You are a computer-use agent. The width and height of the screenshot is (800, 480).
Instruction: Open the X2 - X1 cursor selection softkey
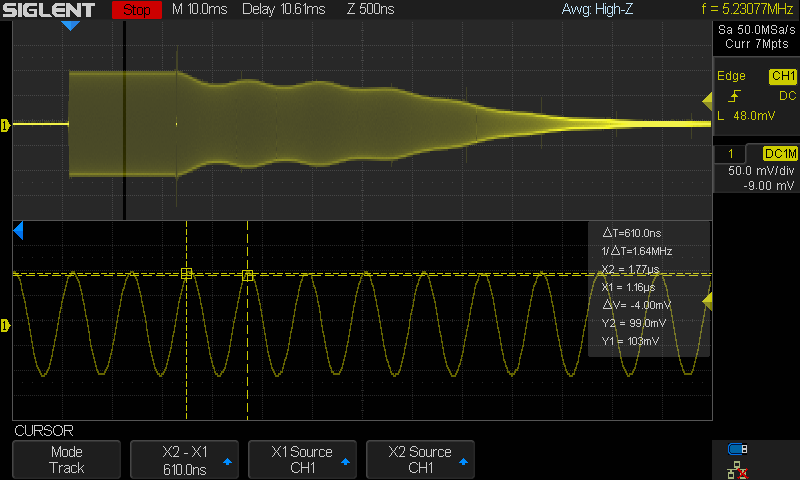point(184,460)
